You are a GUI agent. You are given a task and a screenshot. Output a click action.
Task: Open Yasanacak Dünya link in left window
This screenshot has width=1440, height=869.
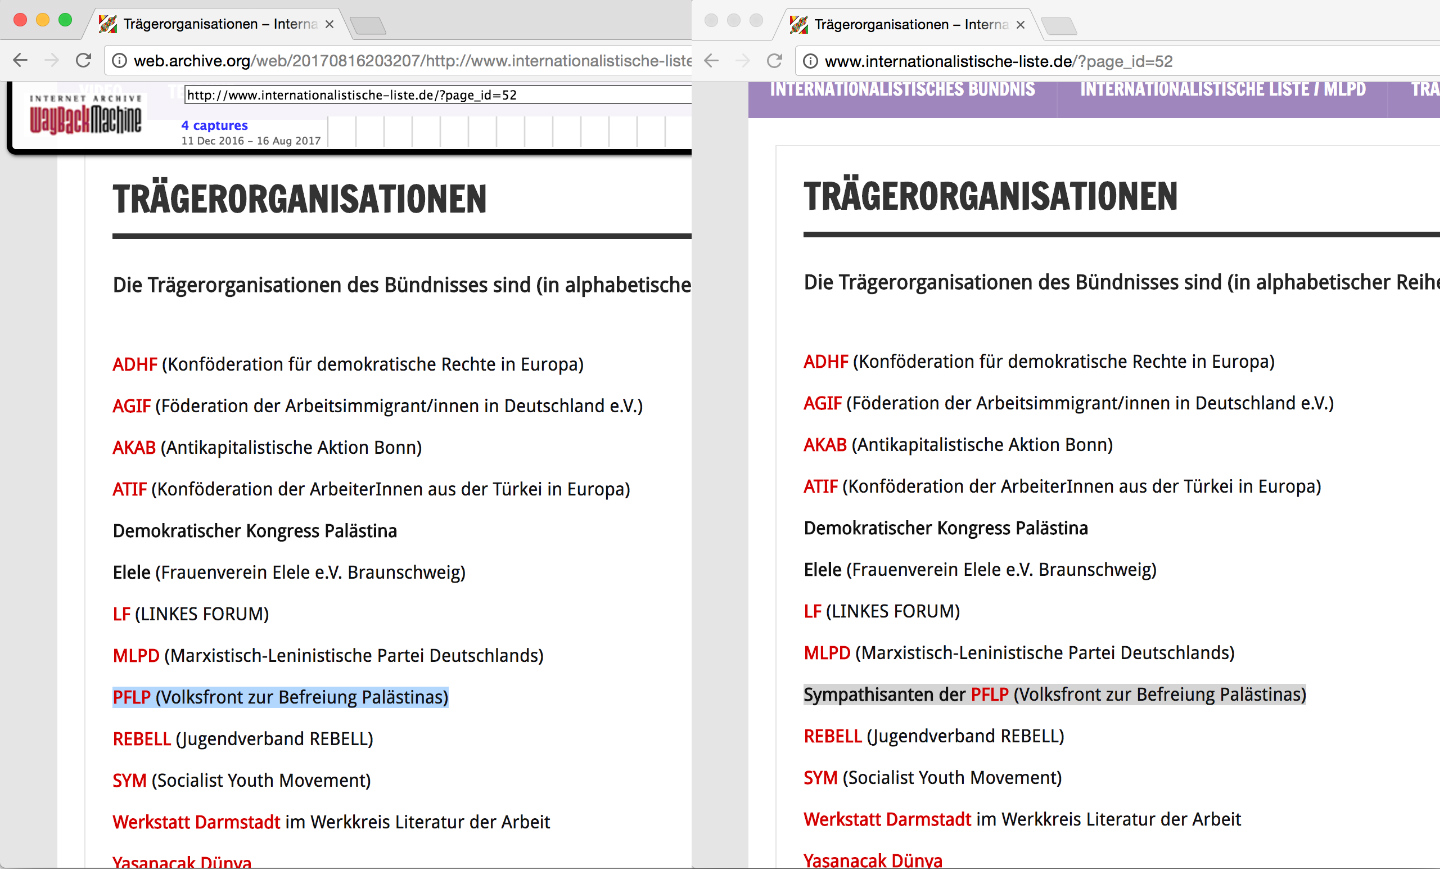tap(182, 862)
